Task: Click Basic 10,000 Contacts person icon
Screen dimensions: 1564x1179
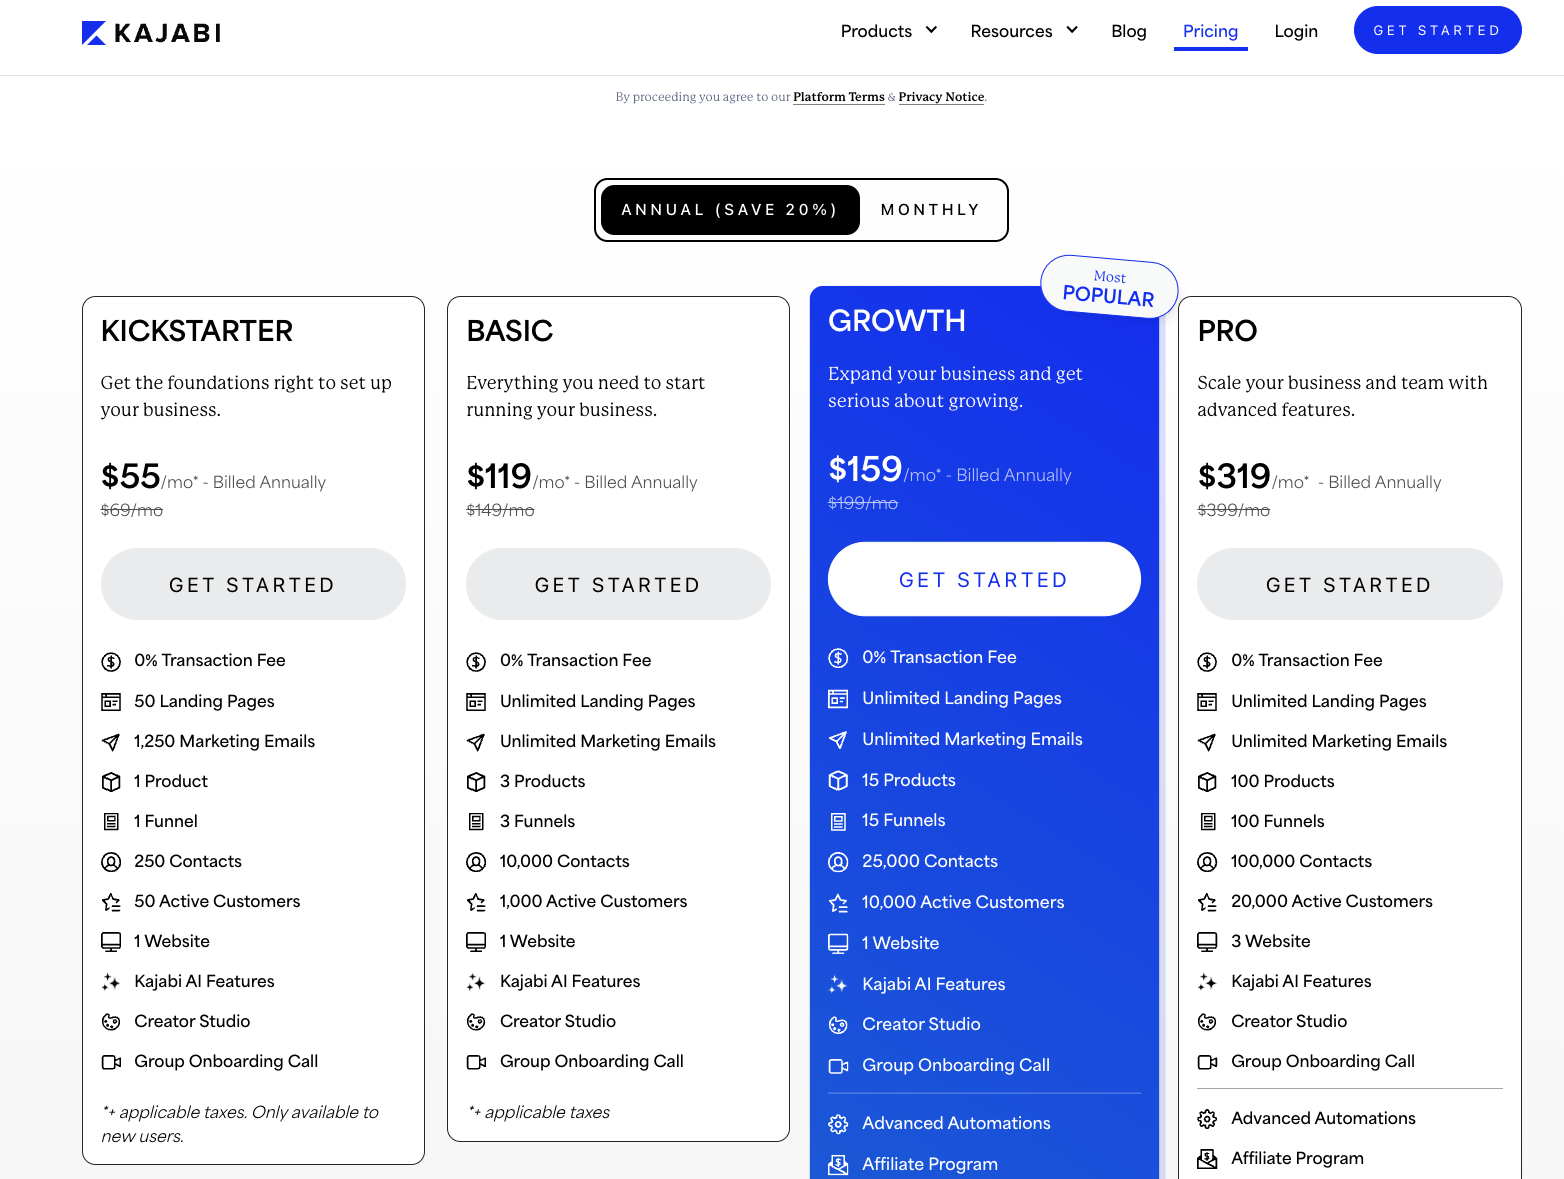Action: (476, 862)
